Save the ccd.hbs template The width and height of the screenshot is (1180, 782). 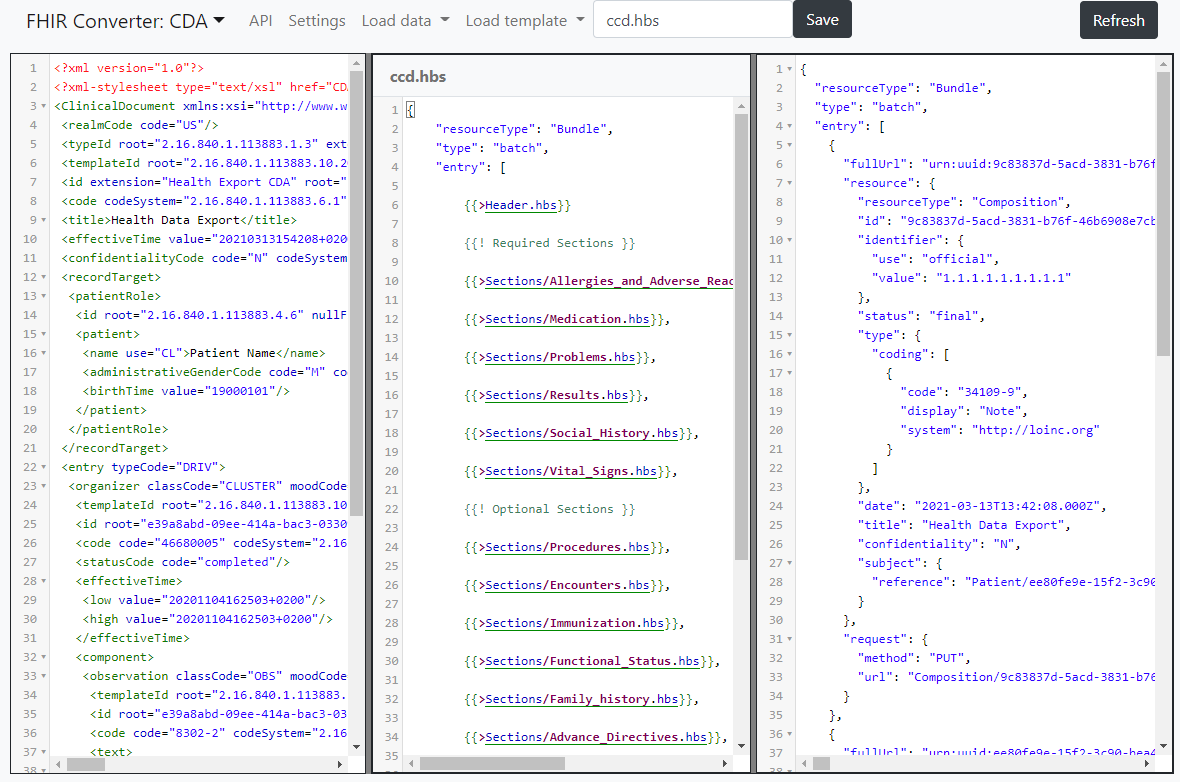tap(822, 19)
